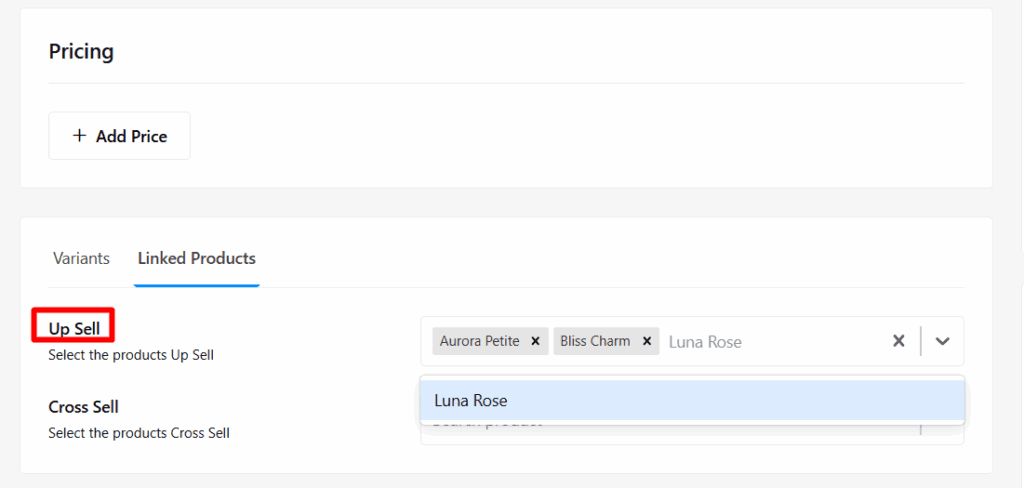Select the Aurora Petite chip label

480,341
